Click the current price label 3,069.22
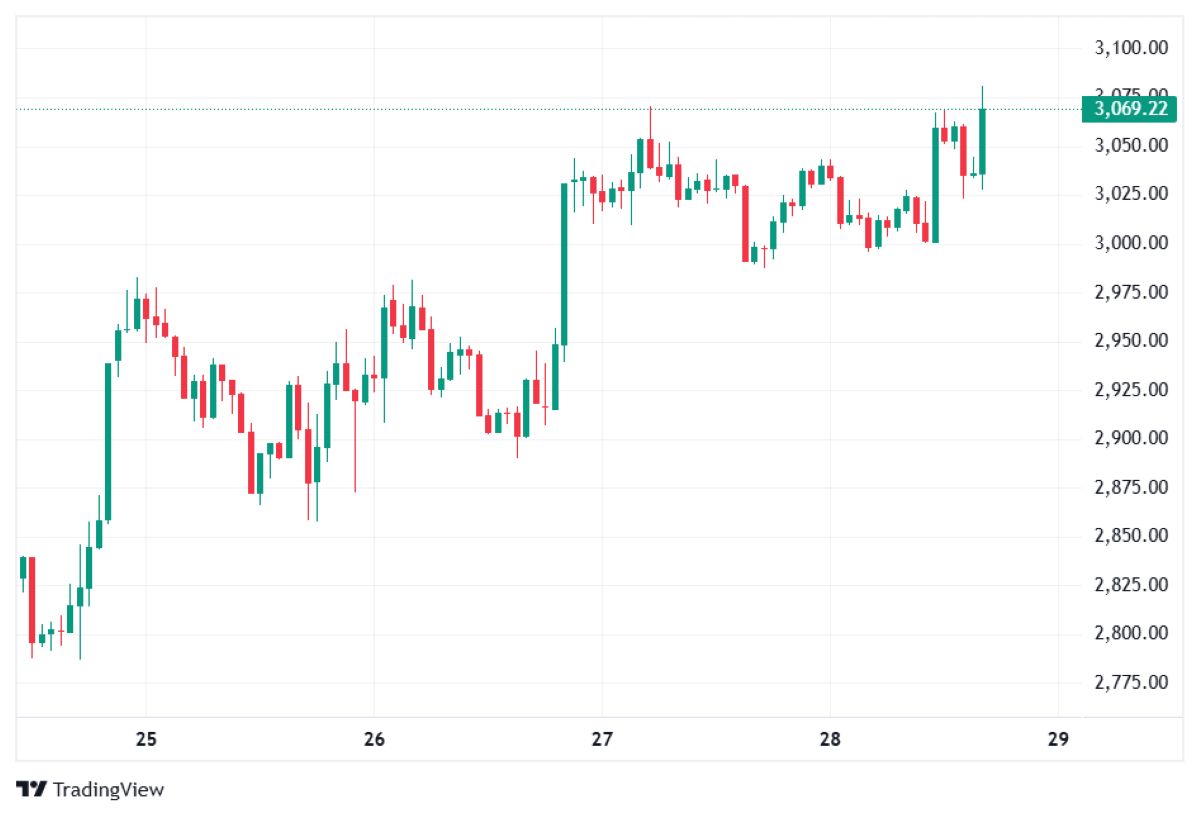Image resolution: width=1200 pixels, height=817 pixels. [x=1131, y=109]
